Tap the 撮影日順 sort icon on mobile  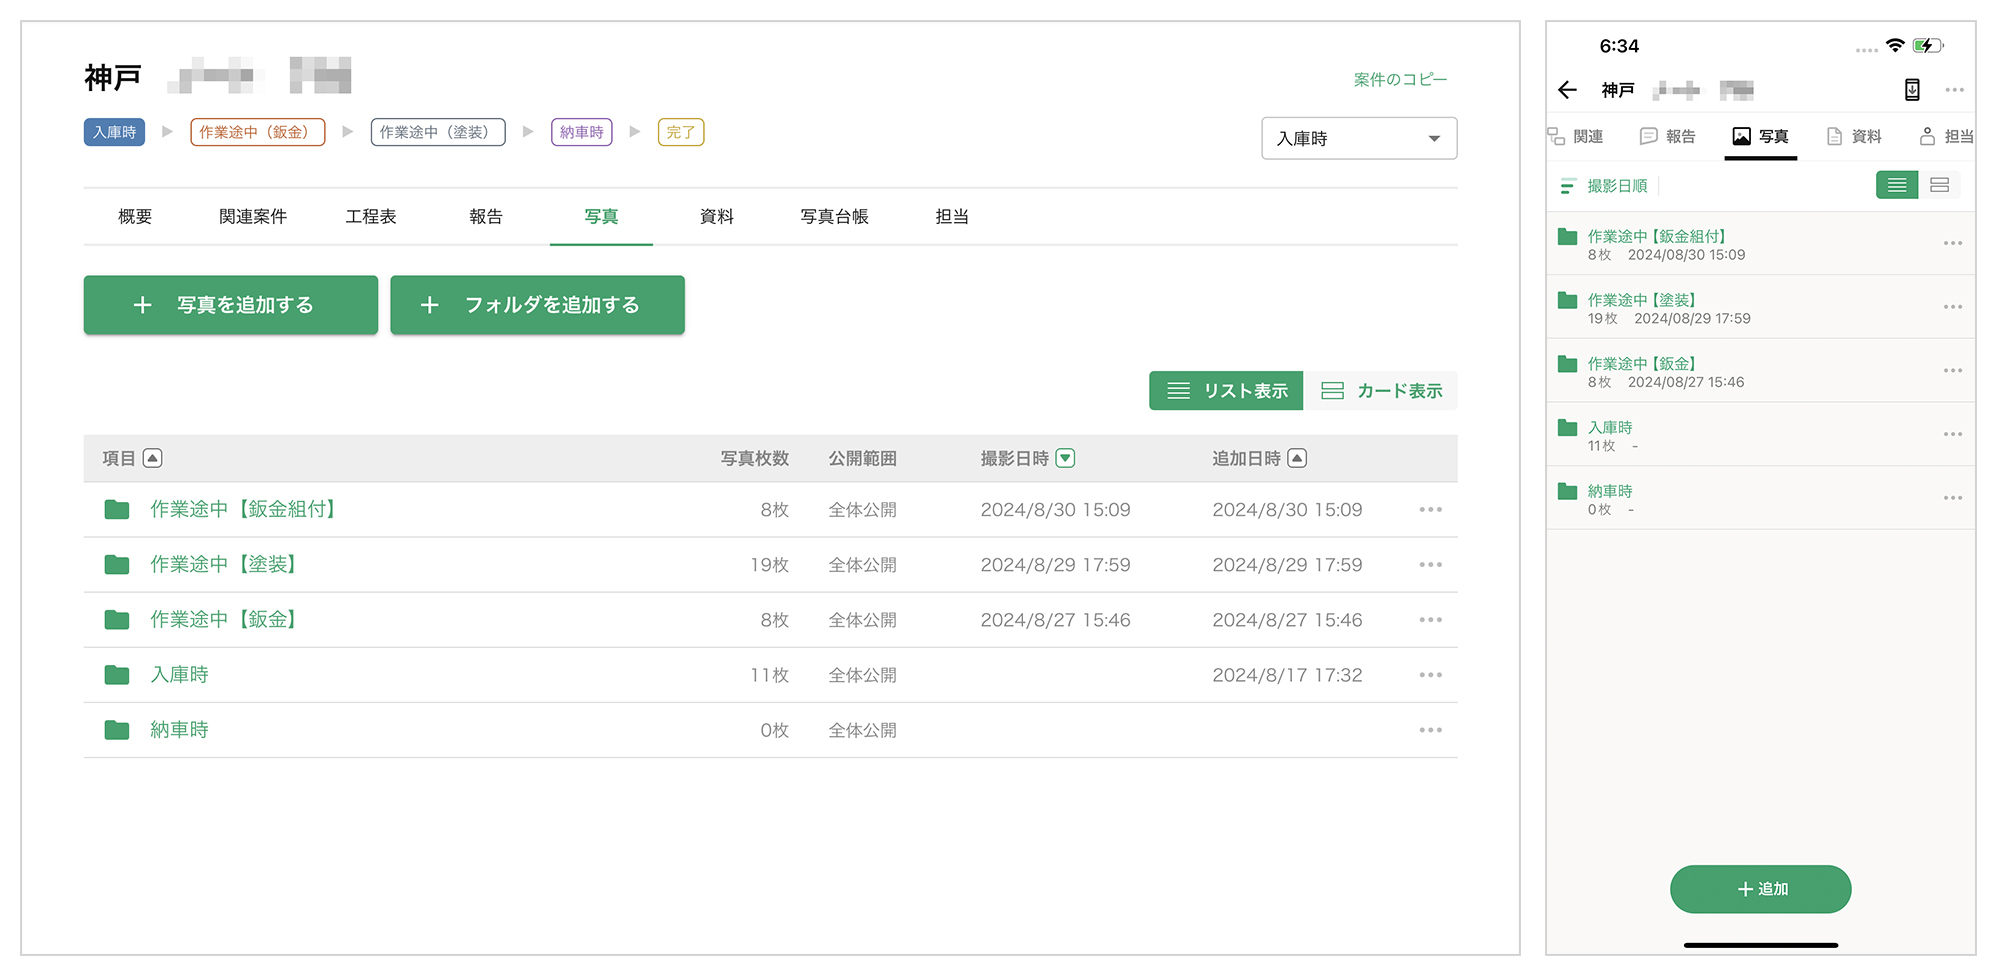(x=1568, y=186)
